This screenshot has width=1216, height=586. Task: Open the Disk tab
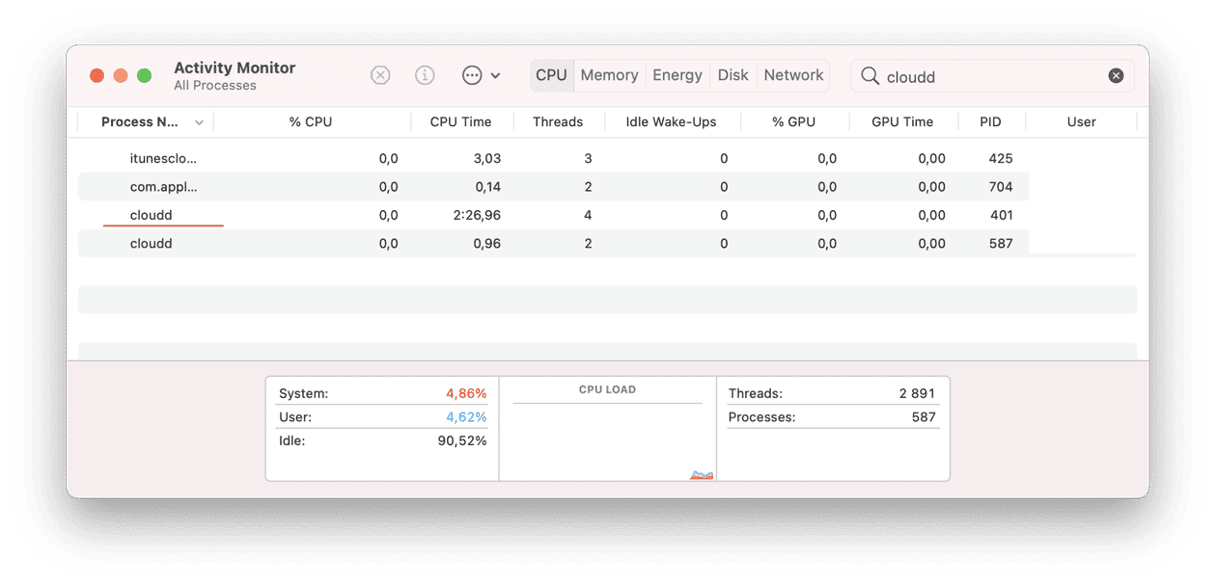pyautogui.click(x=733, y=75)
